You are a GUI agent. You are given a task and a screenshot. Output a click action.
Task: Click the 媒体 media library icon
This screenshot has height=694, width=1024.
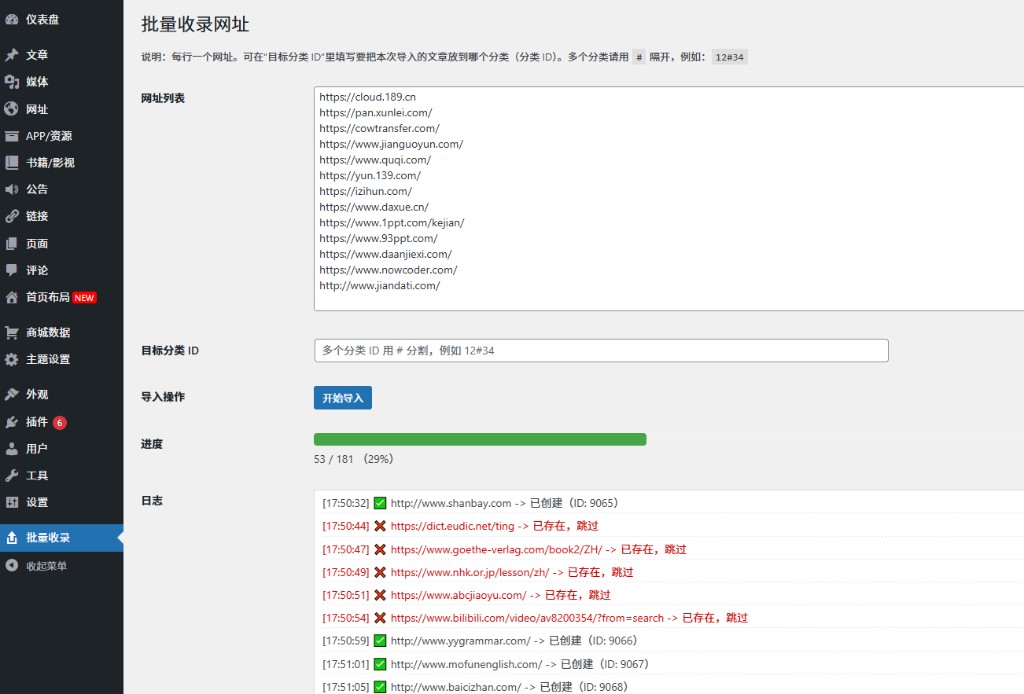coord(14,81)
